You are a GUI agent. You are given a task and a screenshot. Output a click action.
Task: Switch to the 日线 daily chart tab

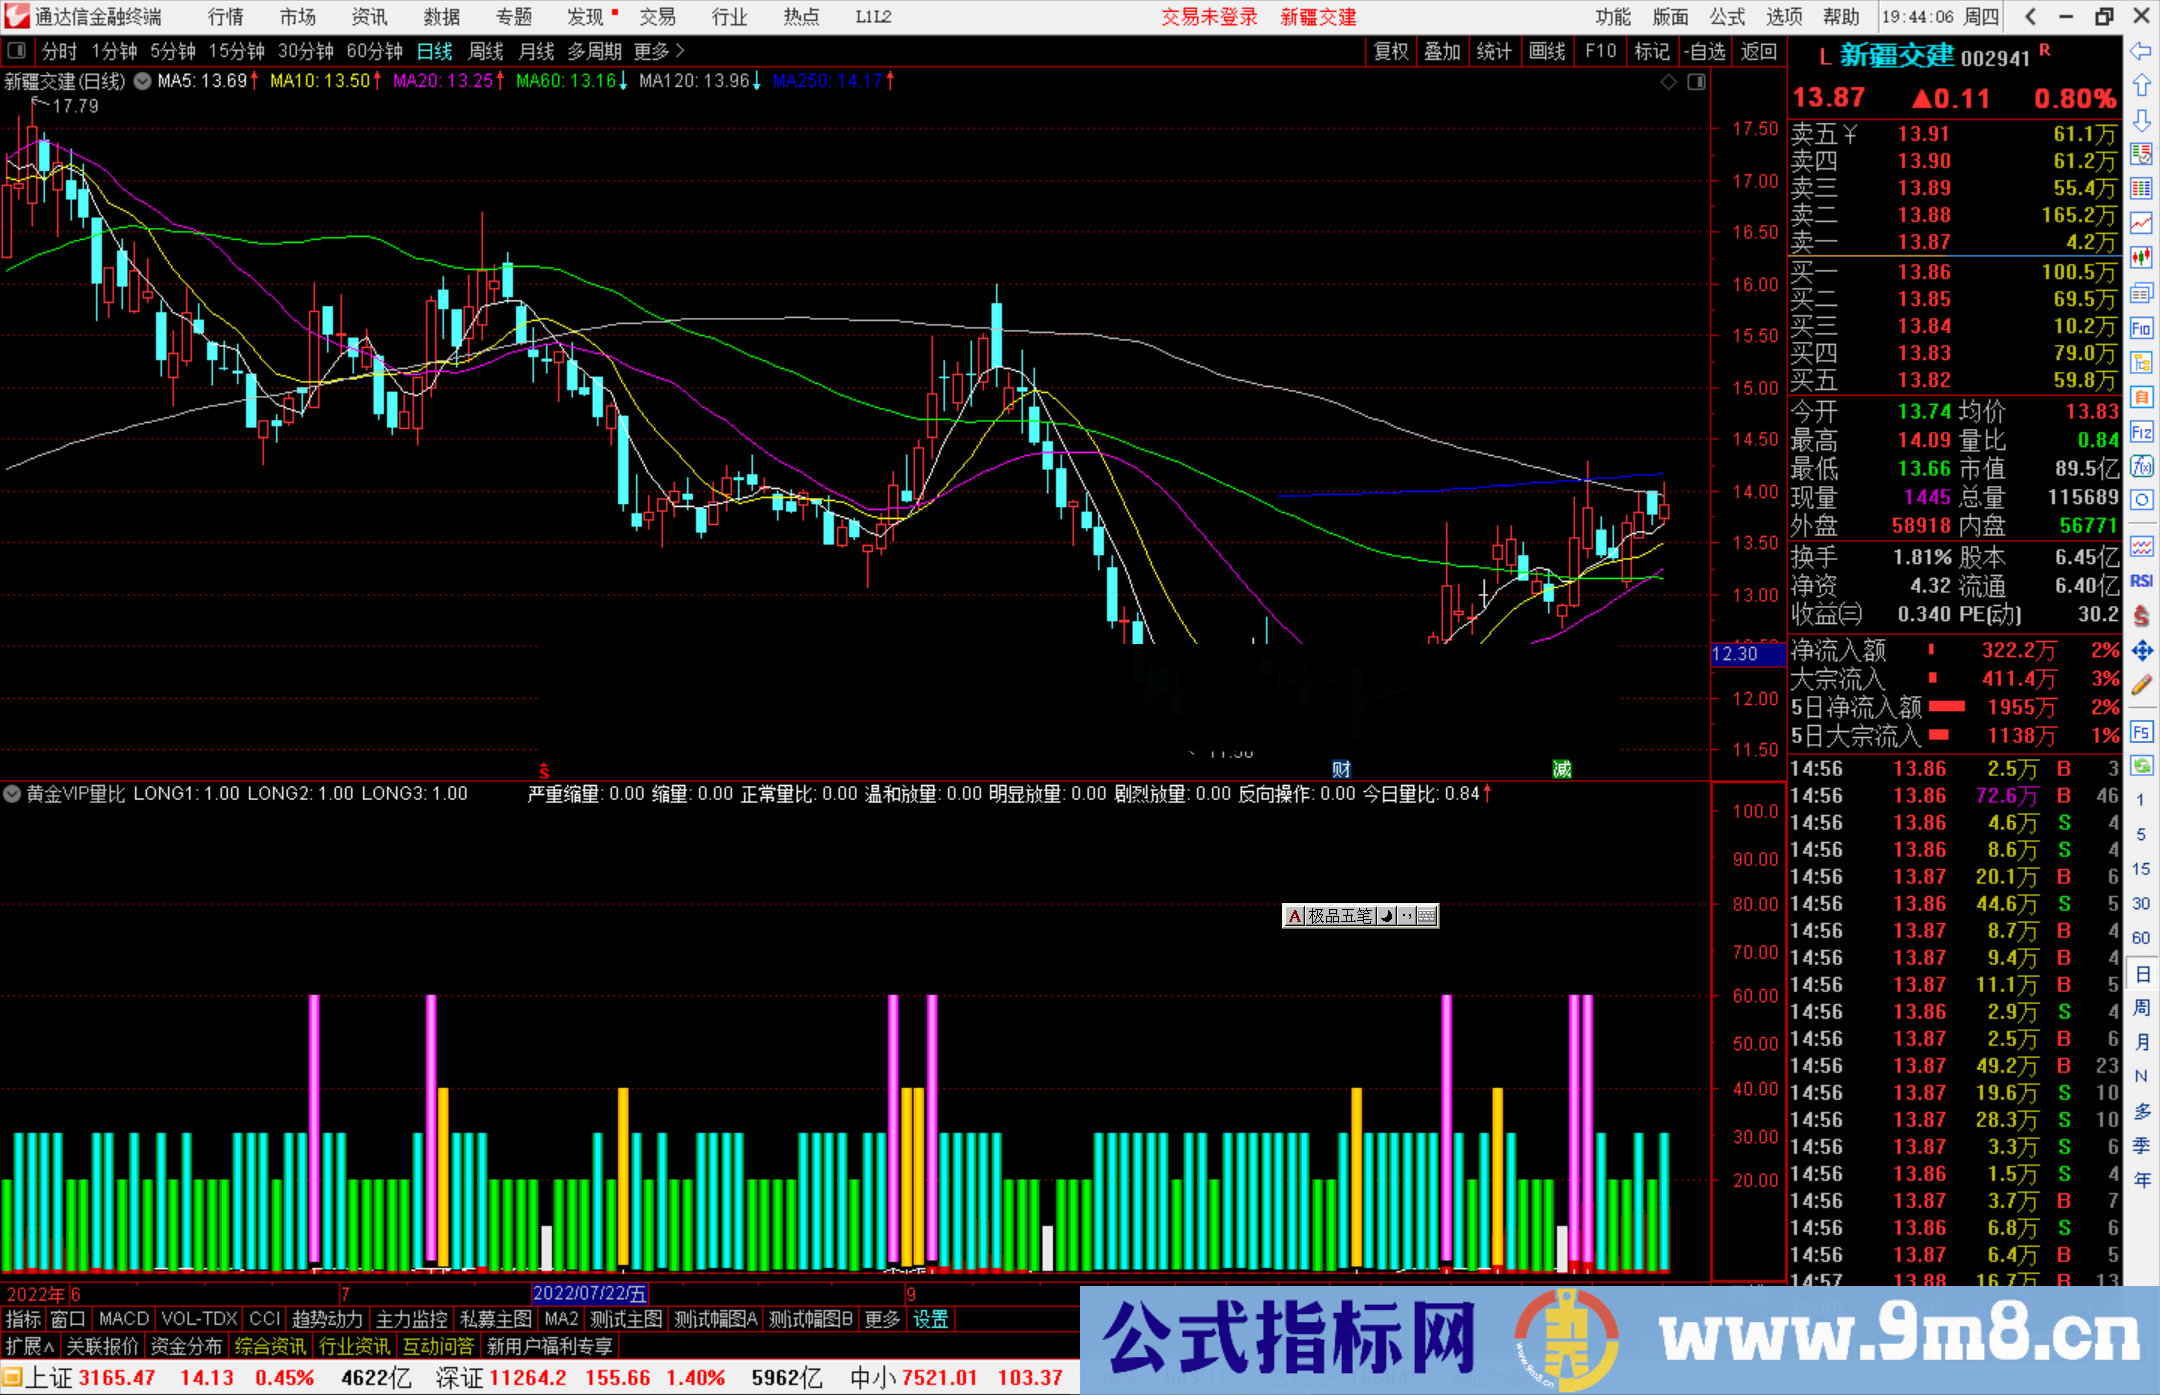tap(435, 51)
